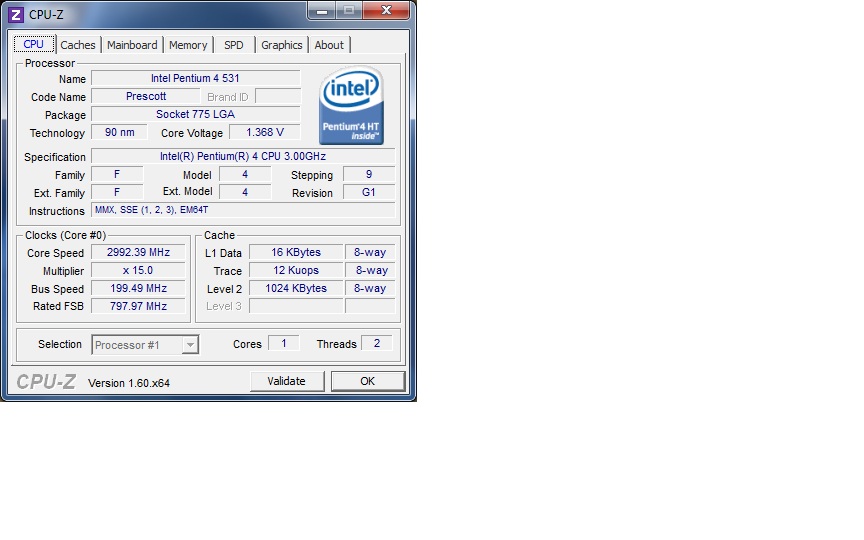Click the Specification field text
This screenshot has height=540, width=864.
pos(243,156)
